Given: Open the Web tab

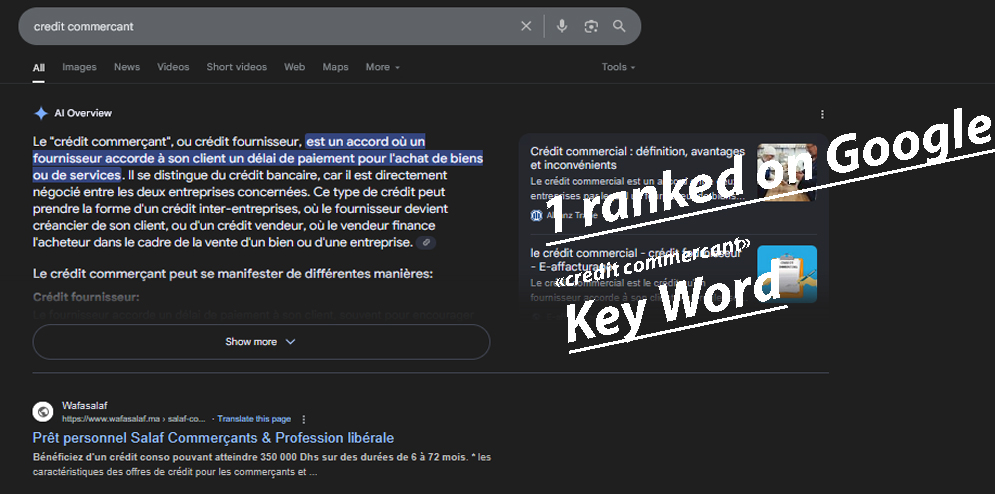Looking at the screenshot, I should (x=294, y=67).
